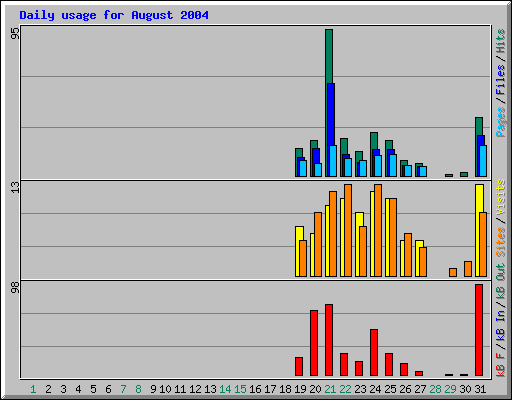Select day '31' on the x-axis
The height and width of the screenshot is (400, 512).
[x=480, y=389]
